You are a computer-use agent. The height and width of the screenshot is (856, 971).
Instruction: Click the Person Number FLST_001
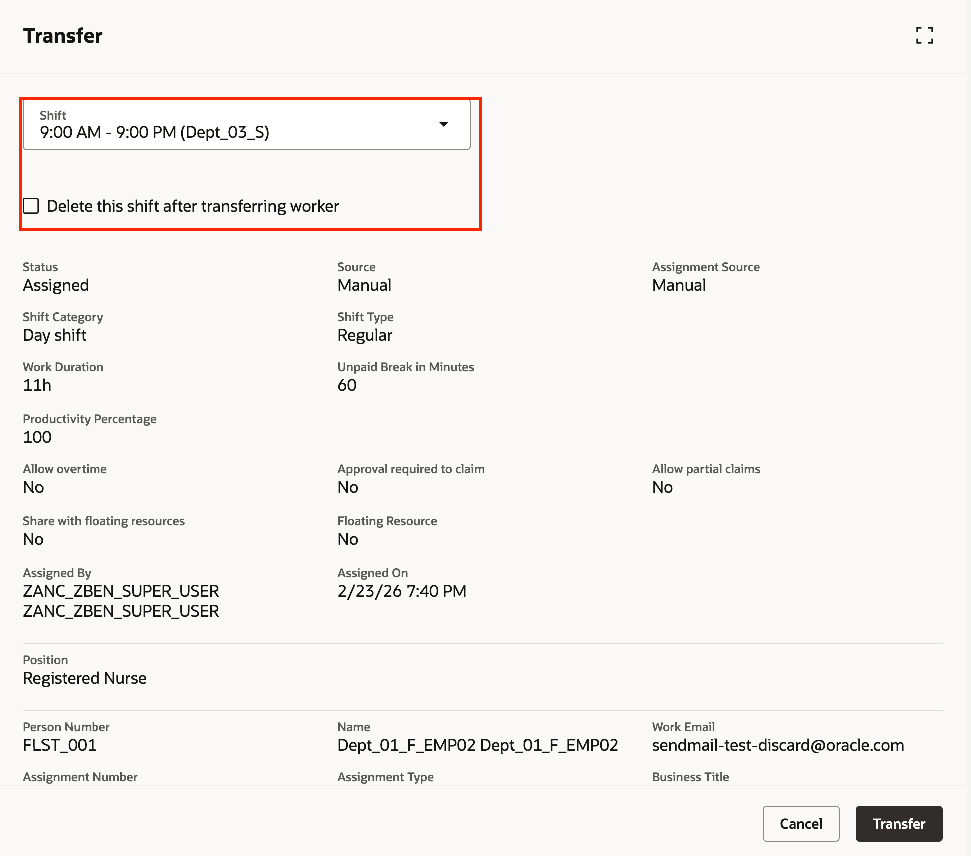tap(57, 745)
